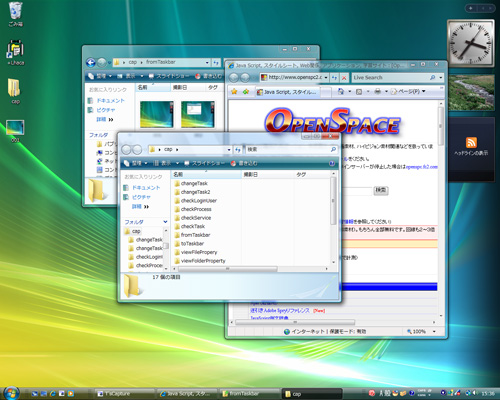Open the 001 image file on desktop
This screenshot has height=400, width=500.
click(x=15, y=131)
